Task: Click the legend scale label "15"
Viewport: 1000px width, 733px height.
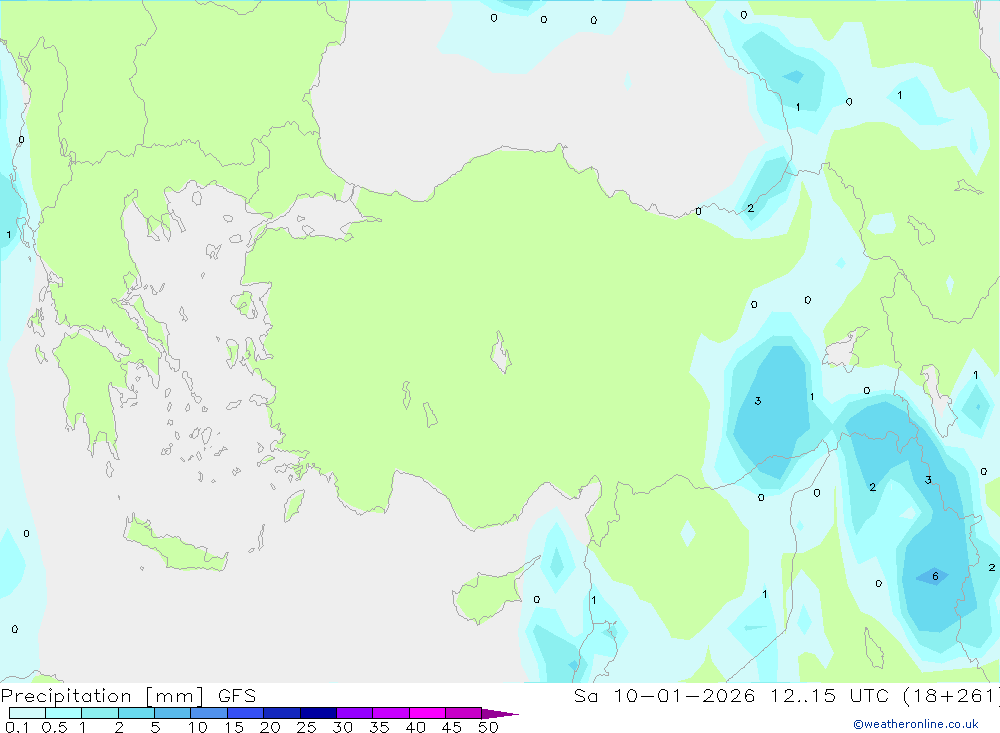Action: tap(234, 727)
